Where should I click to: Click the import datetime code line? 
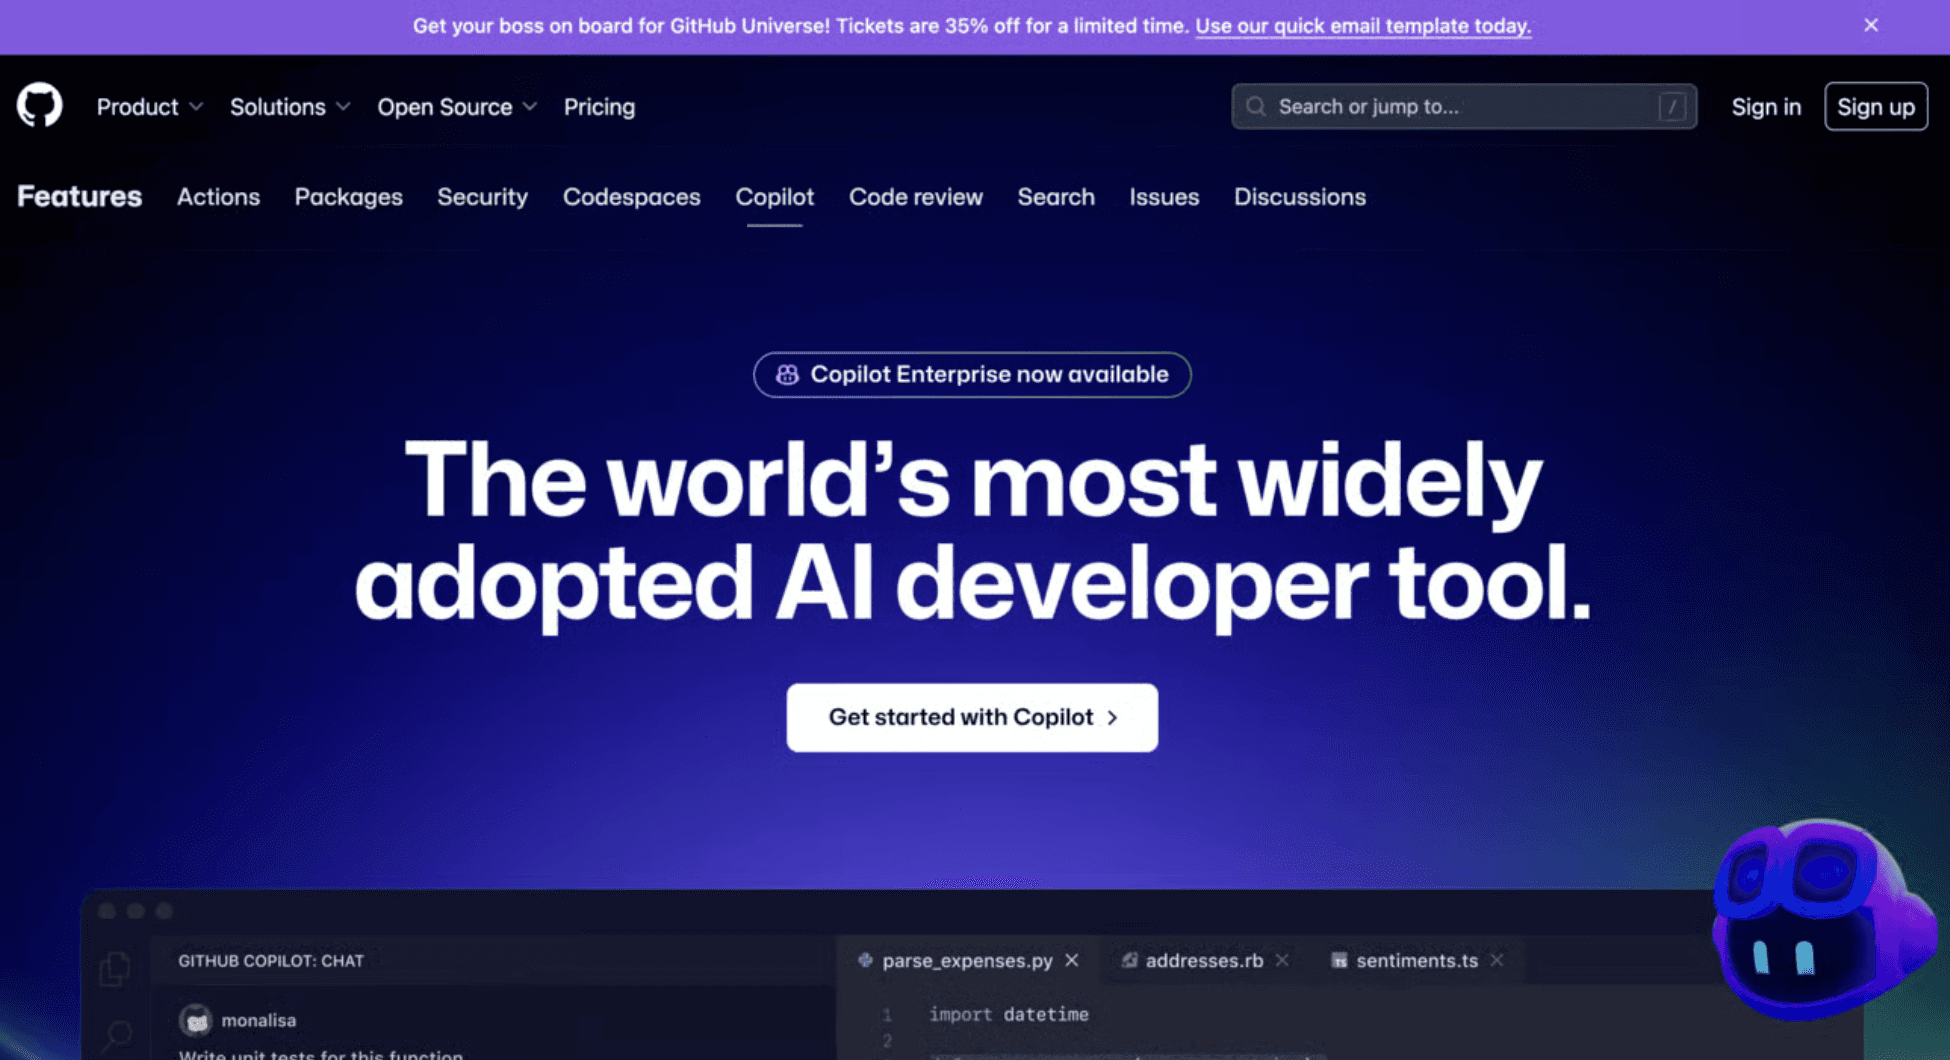[x=1008, y=1014]
